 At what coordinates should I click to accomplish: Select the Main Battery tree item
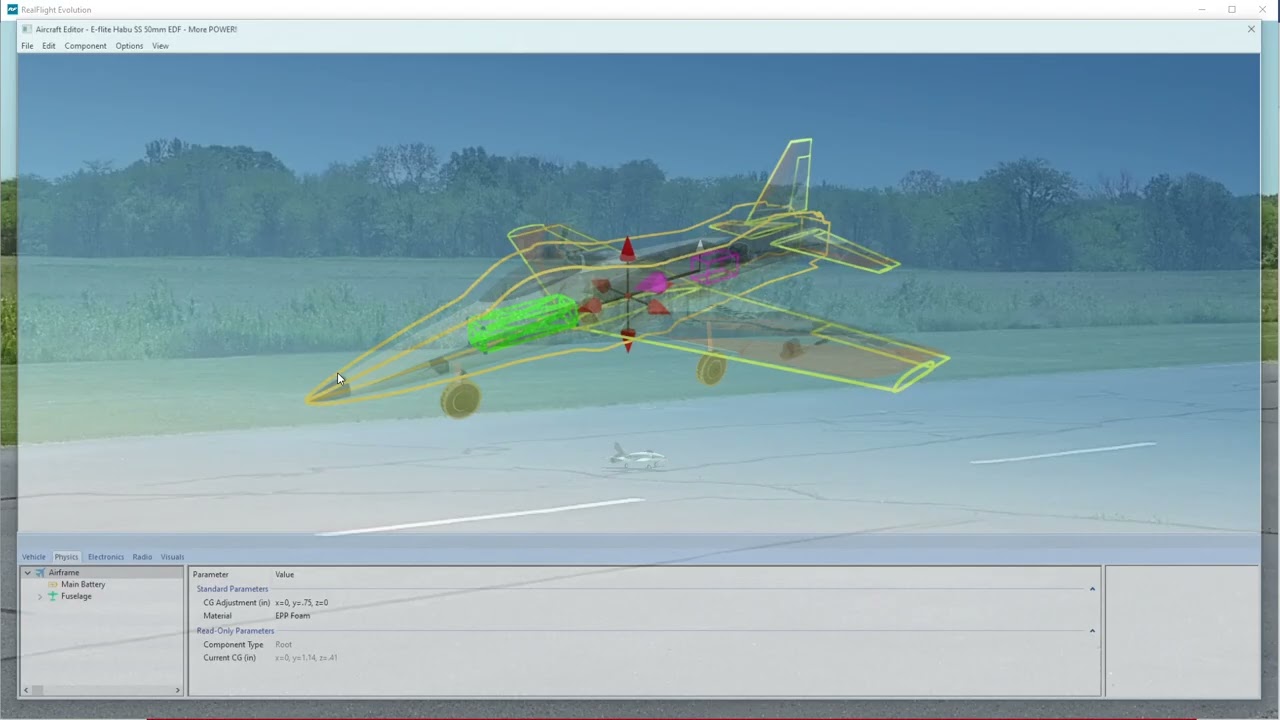(x=83, y=584)
